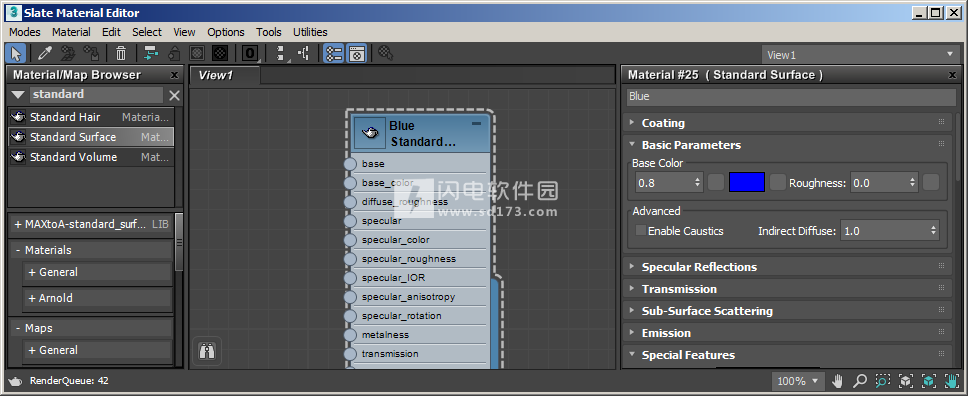This screenshot has height=396, width=968.
Task: Expand the Arnold materials group
Action: pos(97,298)
